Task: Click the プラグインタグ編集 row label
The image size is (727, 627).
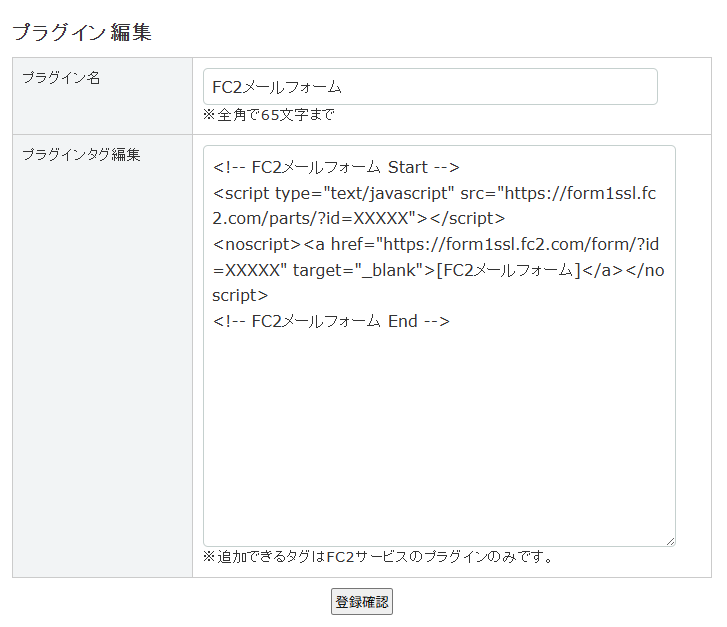Action: pyautogui.click(x=81, y=155)
